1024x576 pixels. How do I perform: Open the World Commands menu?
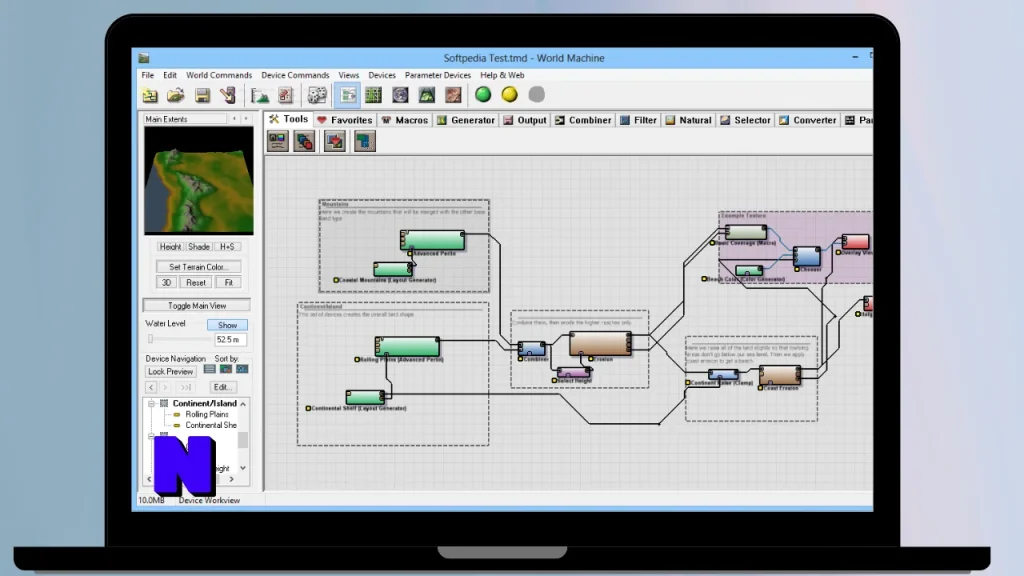(x=219, y=75)
